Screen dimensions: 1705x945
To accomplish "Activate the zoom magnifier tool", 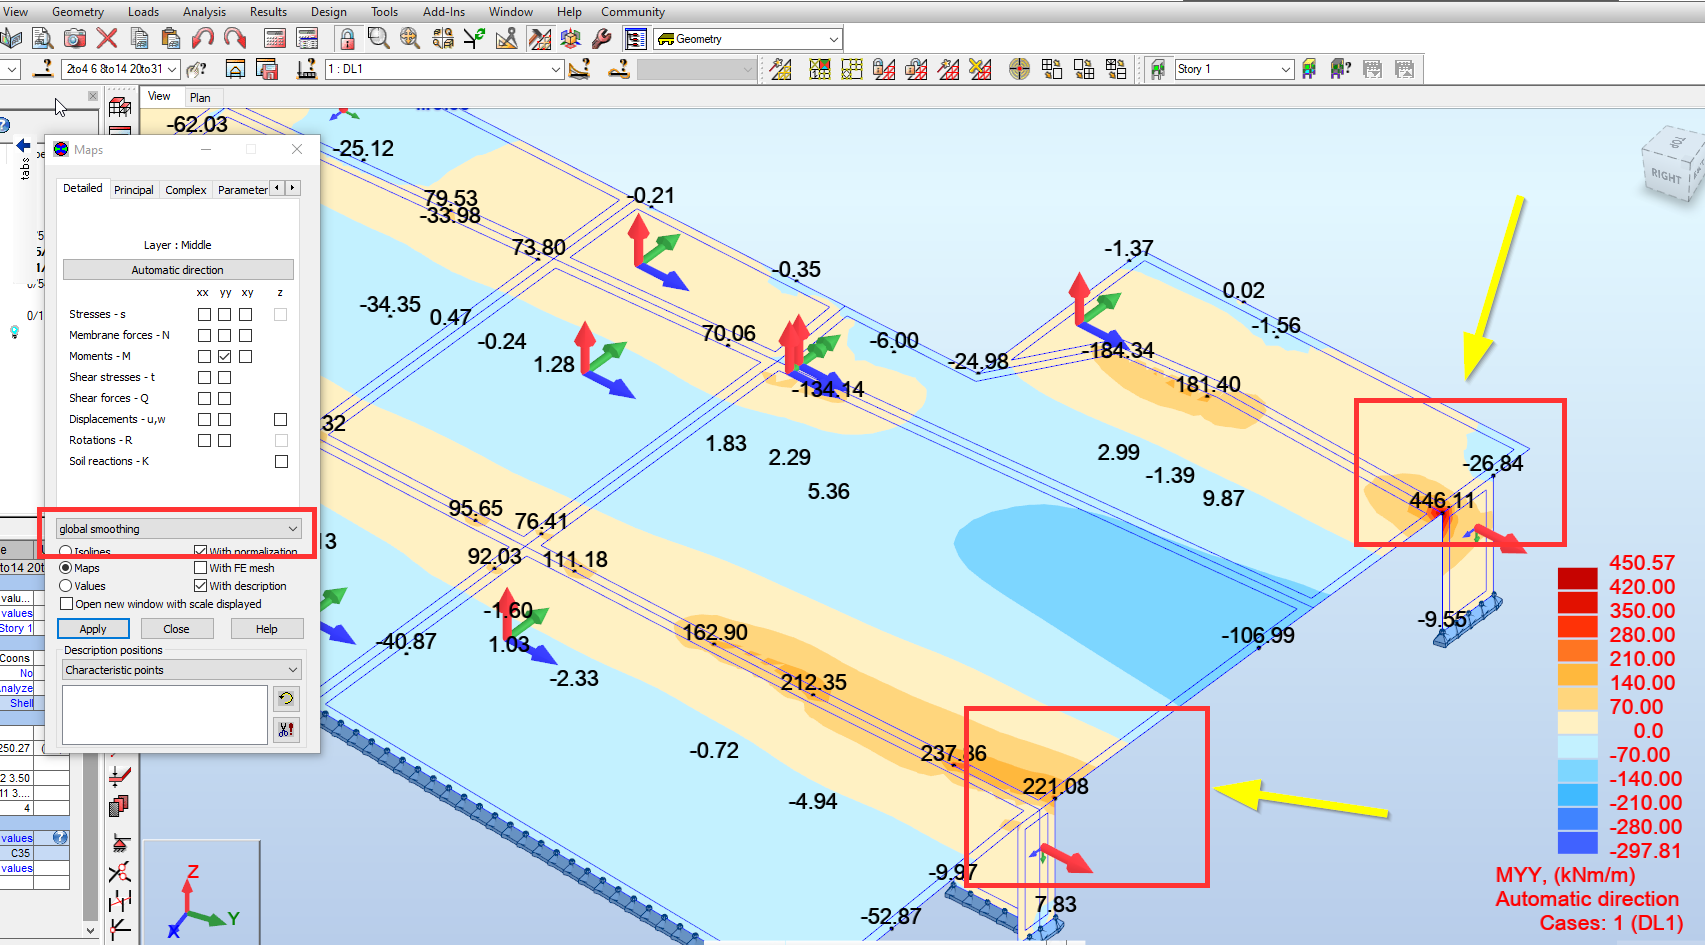I will [378, 38].
